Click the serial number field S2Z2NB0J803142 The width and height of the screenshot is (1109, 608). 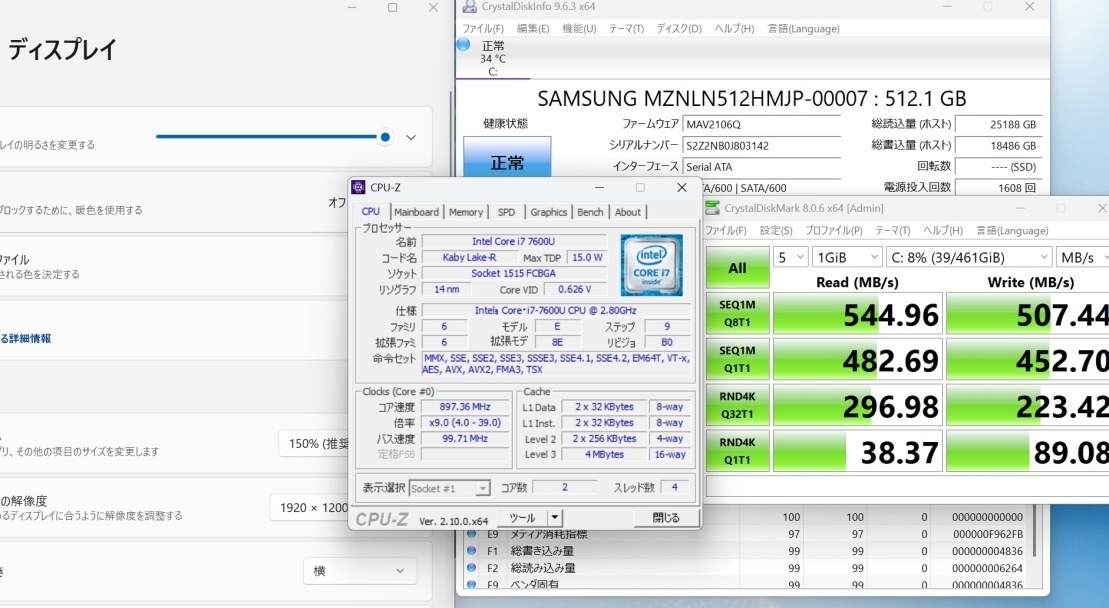point(762,146)
